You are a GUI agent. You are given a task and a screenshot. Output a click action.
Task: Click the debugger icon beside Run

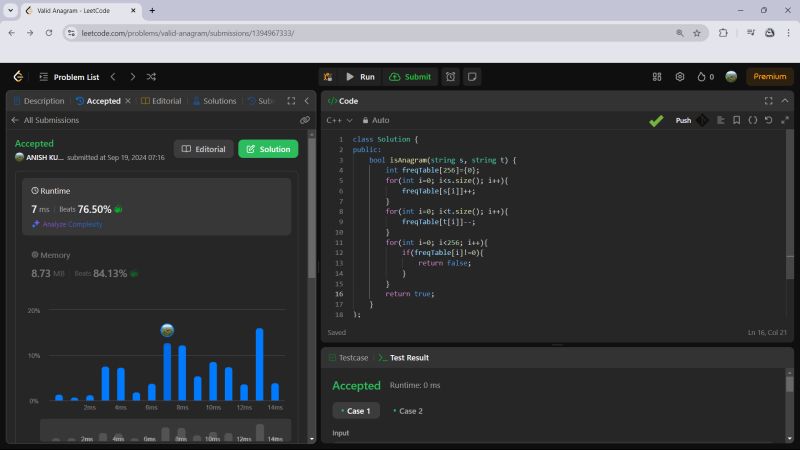coord(328,77)
